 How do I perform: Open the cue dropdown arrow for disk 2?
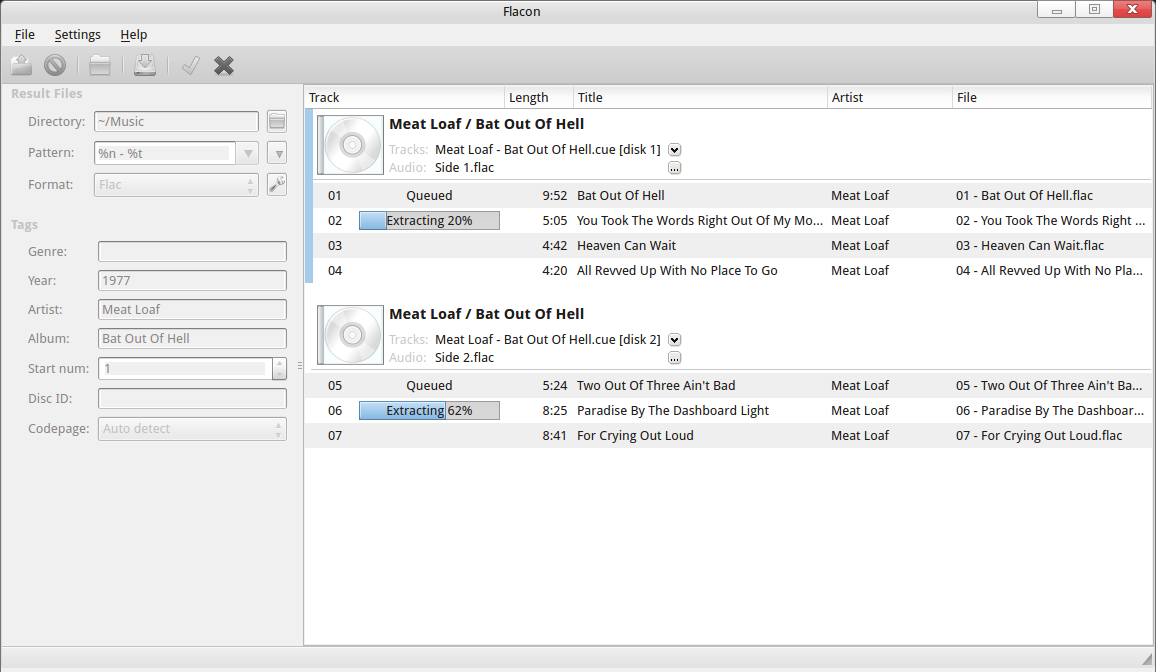tap(674, 340)
